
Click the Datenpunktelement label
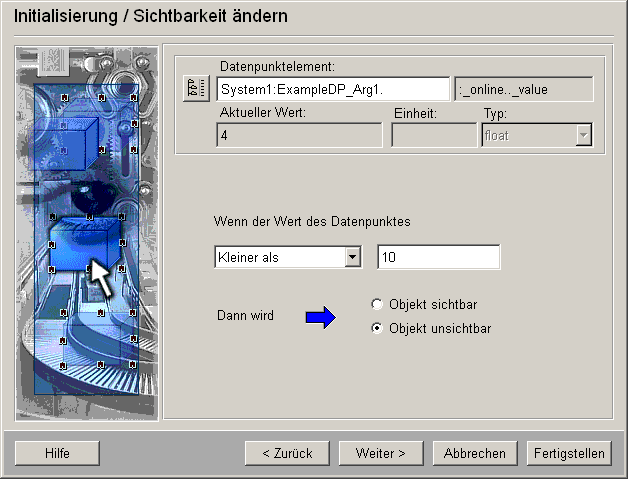click(277, 66)
